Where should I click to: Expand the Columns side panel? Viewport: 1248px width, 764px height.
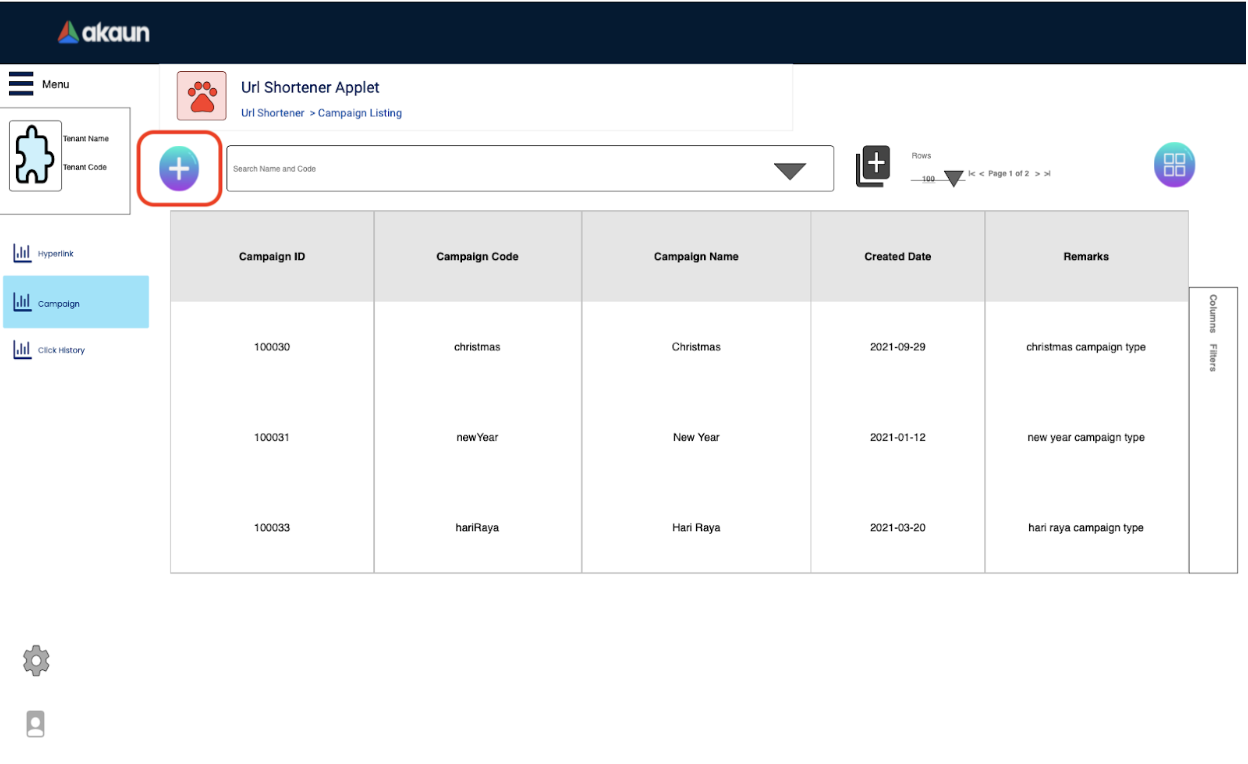pos(1213,313)
